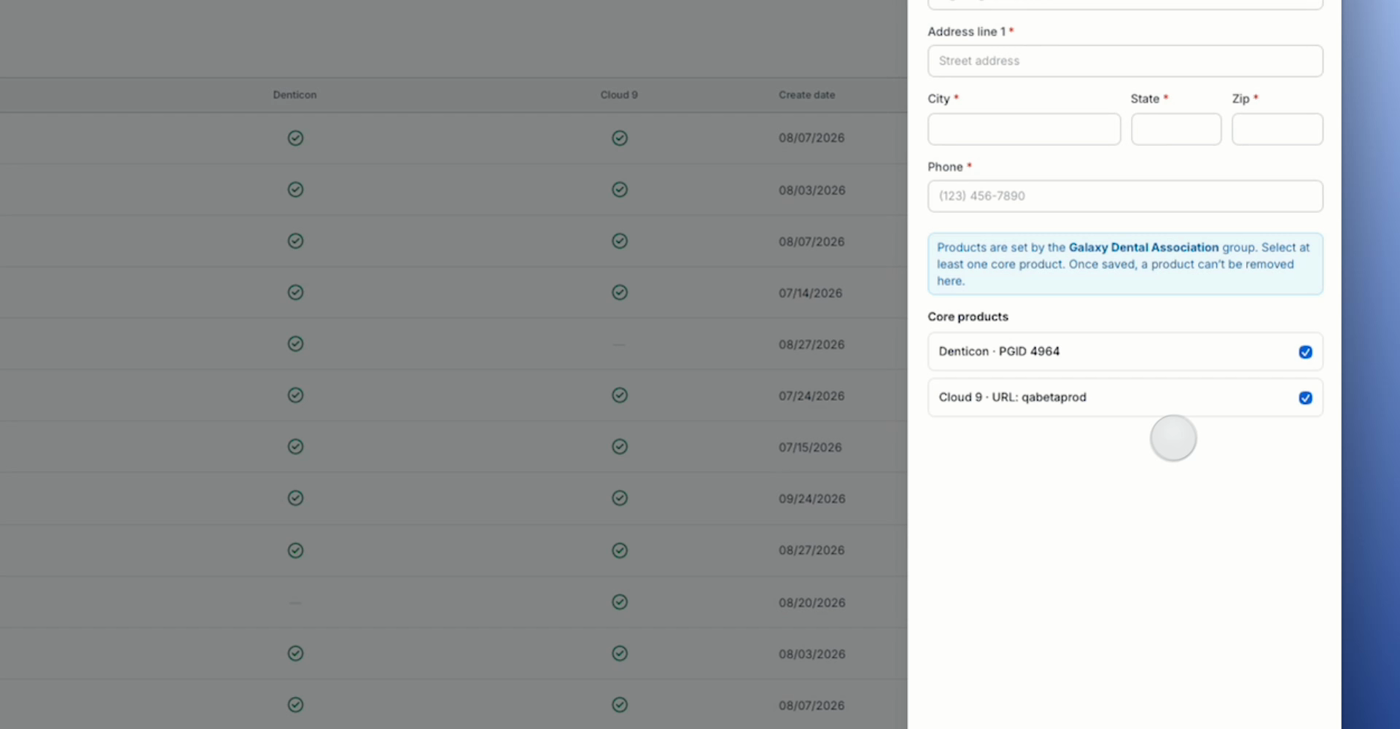1400x729 pixels.
Task: Click the Create date column header
Action: point(807,95)
